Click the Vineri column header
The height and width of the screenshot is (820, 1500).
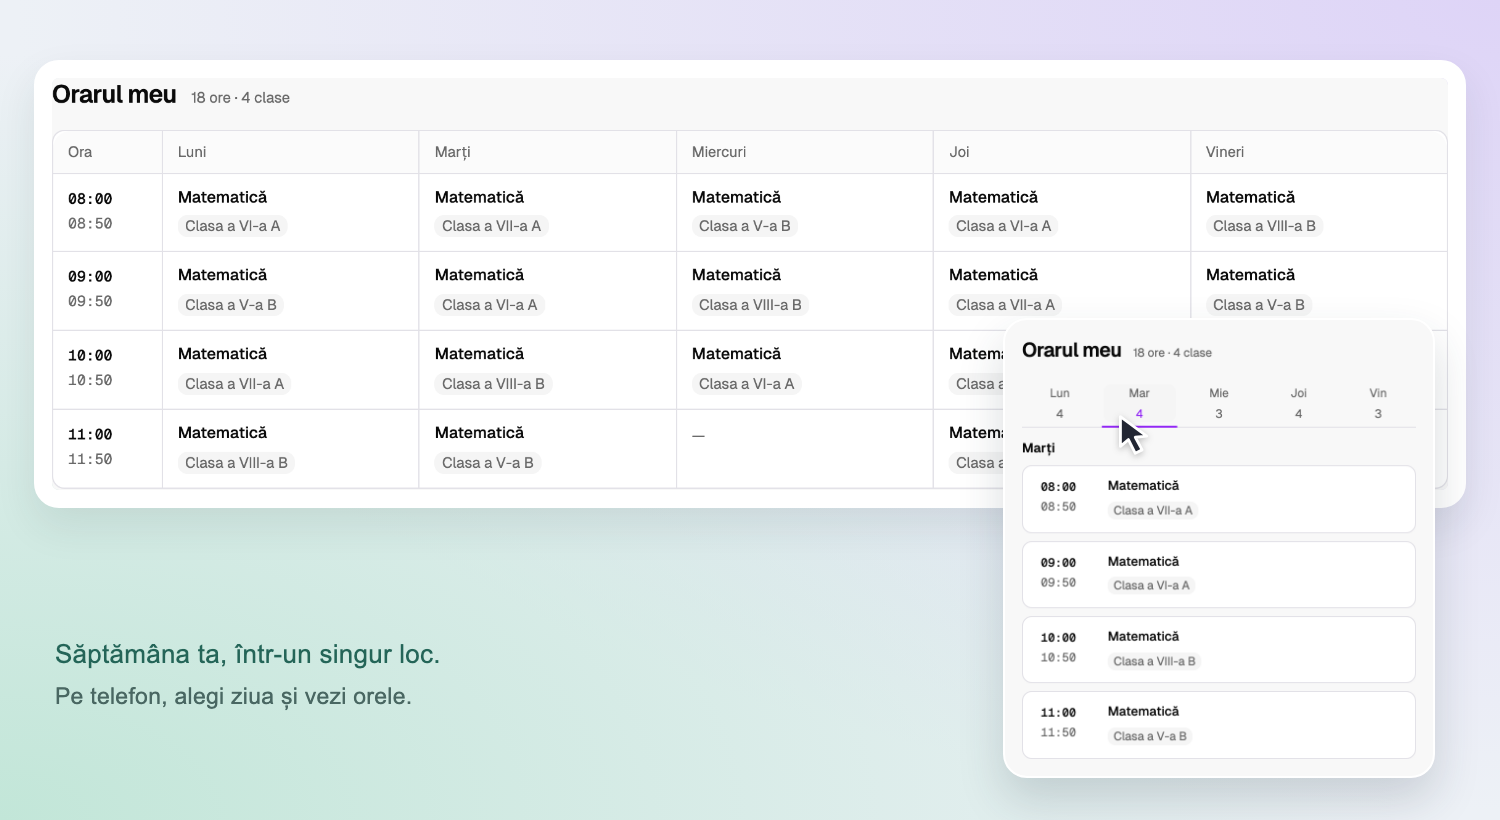[x=1225, y=152]
